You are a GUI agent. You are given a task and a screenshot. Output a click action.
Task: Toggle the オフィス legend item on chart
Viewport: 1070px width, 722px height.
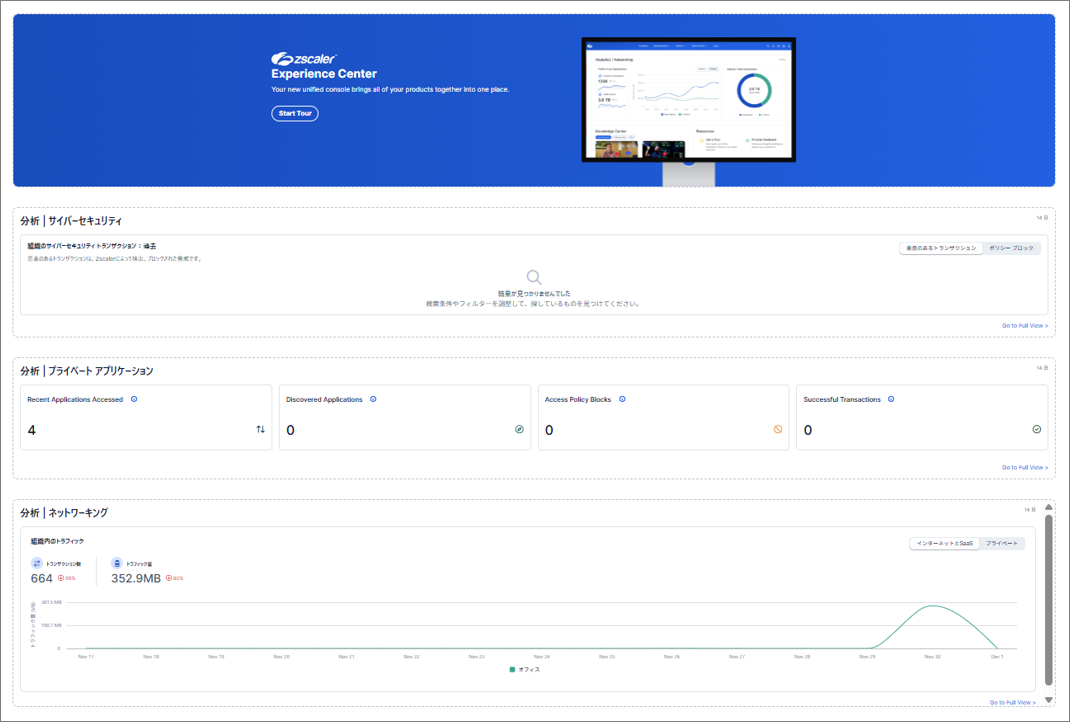point(524,669)
